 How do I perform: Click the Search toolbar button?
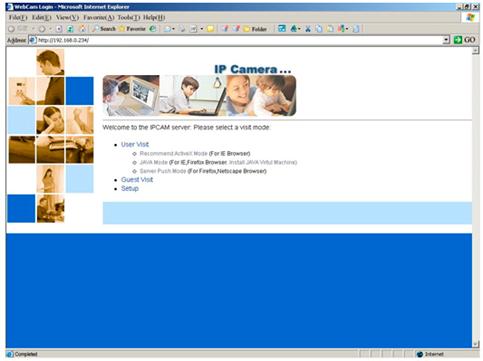click(x=104, y=29)
